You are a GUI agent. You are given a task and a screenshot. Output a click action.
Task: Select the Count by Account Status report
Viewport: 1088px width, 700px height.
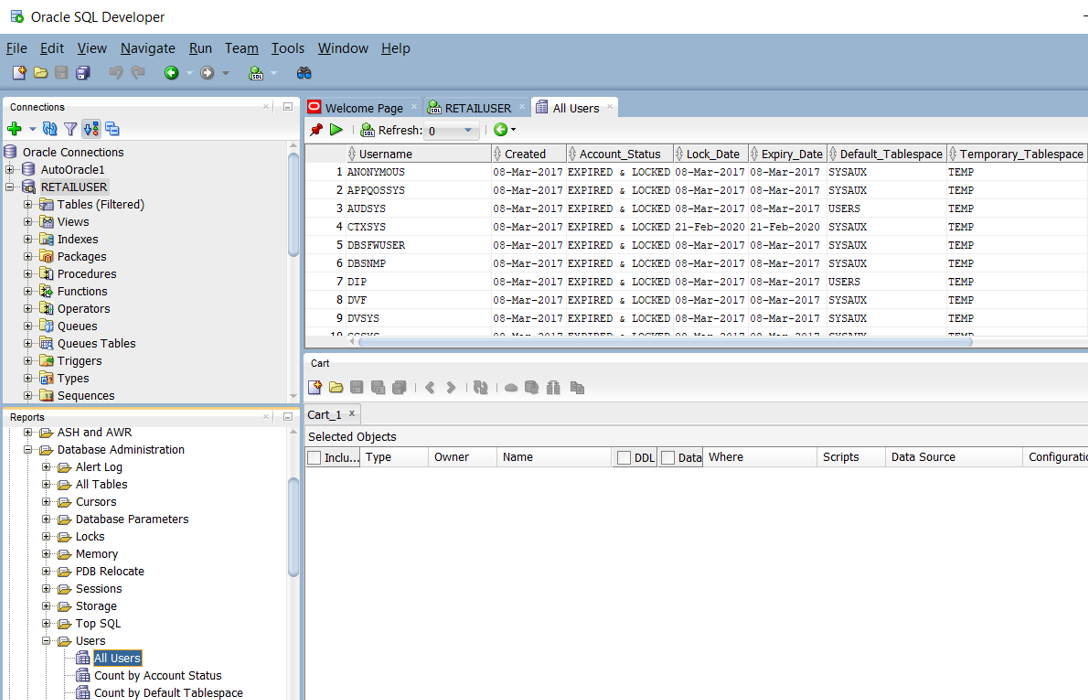(x=157, y=676)
